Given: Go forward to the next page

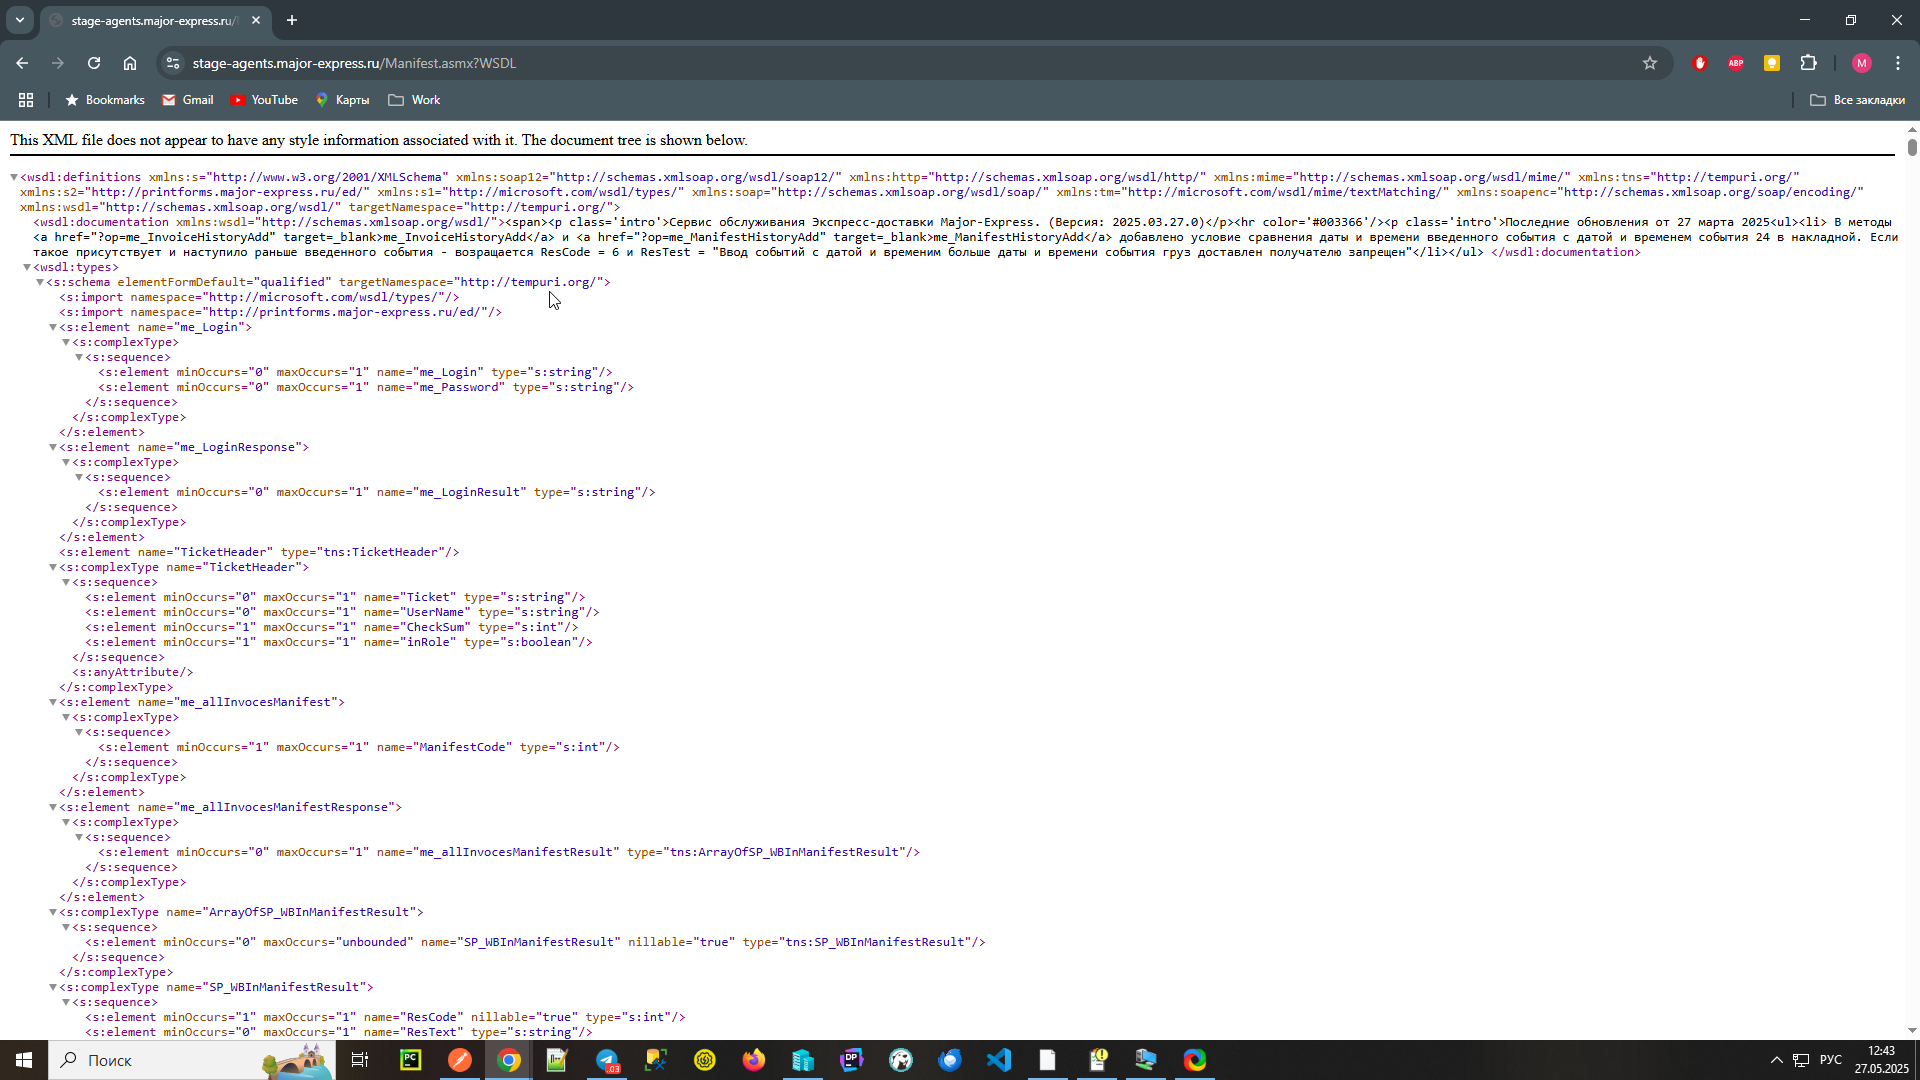Looking at the screenshot, I should tap(58, 63).
